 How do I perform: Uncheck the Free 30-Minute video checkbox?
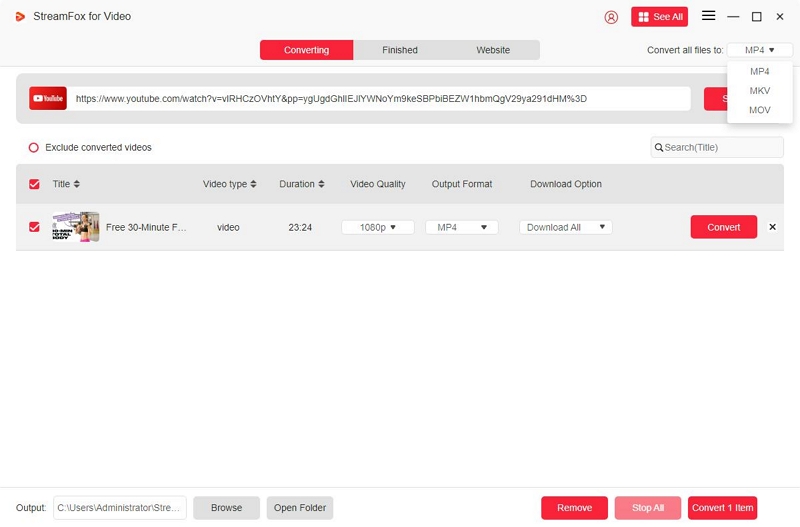point(34,227)
